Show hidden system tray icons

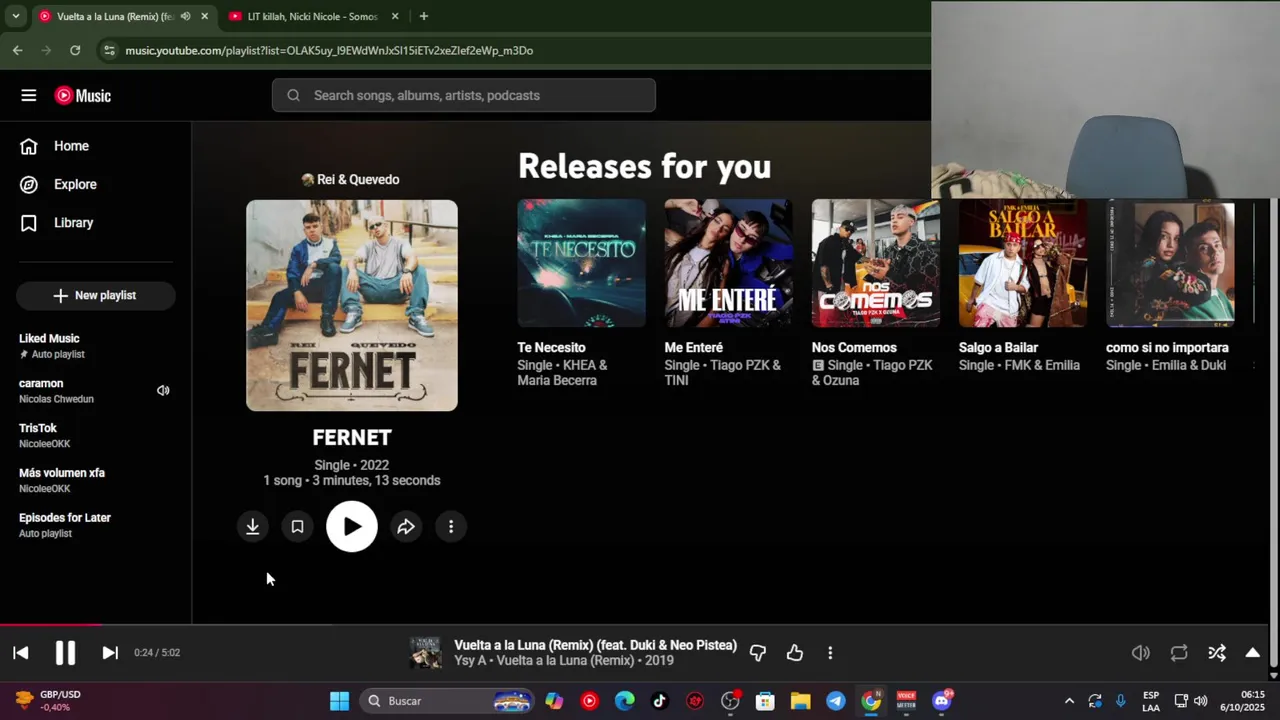point(1069,701)
